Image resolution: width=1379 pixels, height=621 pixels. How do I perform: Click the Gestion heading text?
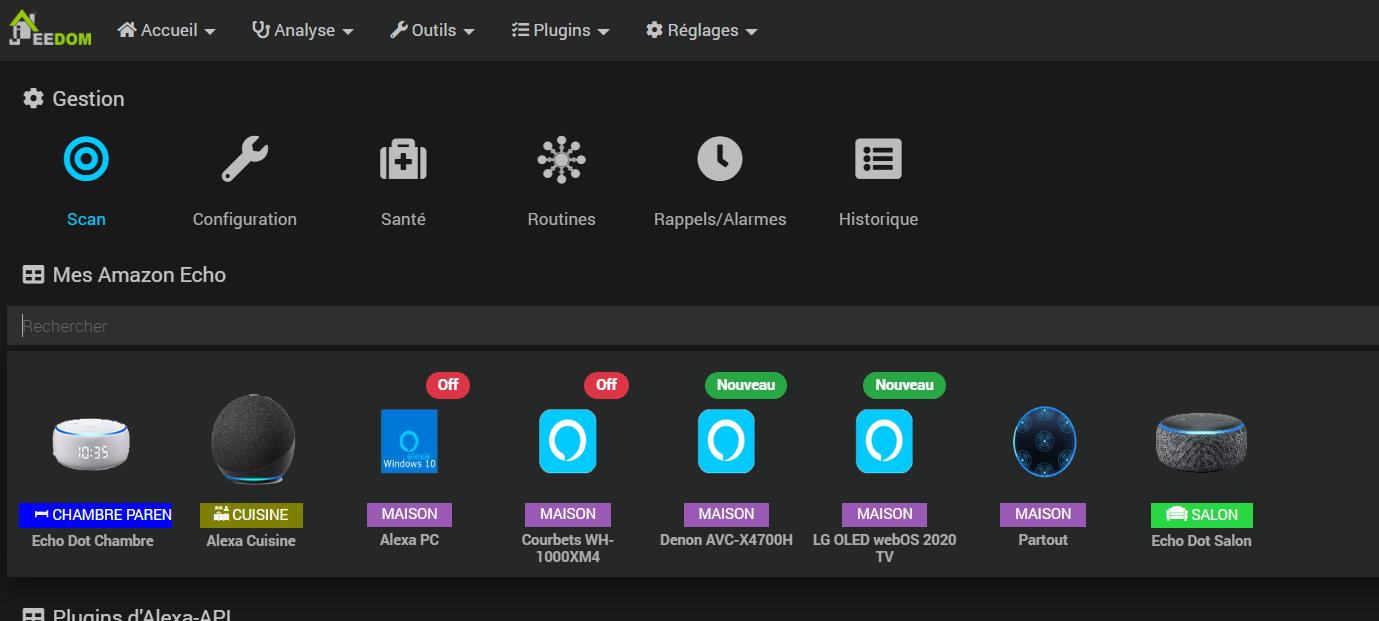(88, 98)
